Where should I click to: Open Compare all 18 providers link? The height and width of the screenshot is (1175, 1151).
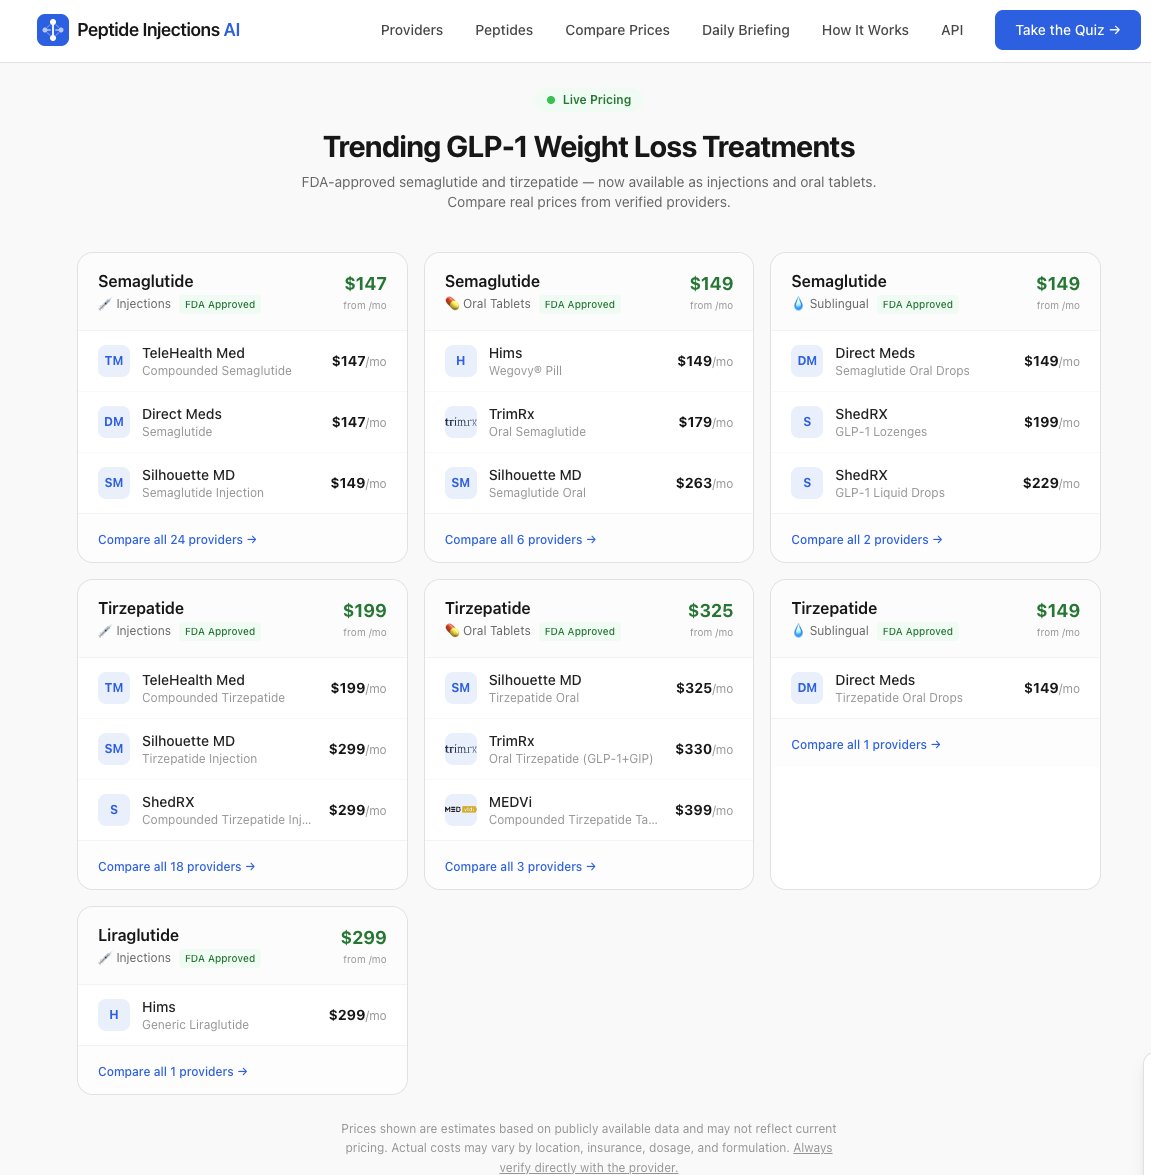[177, 866]
